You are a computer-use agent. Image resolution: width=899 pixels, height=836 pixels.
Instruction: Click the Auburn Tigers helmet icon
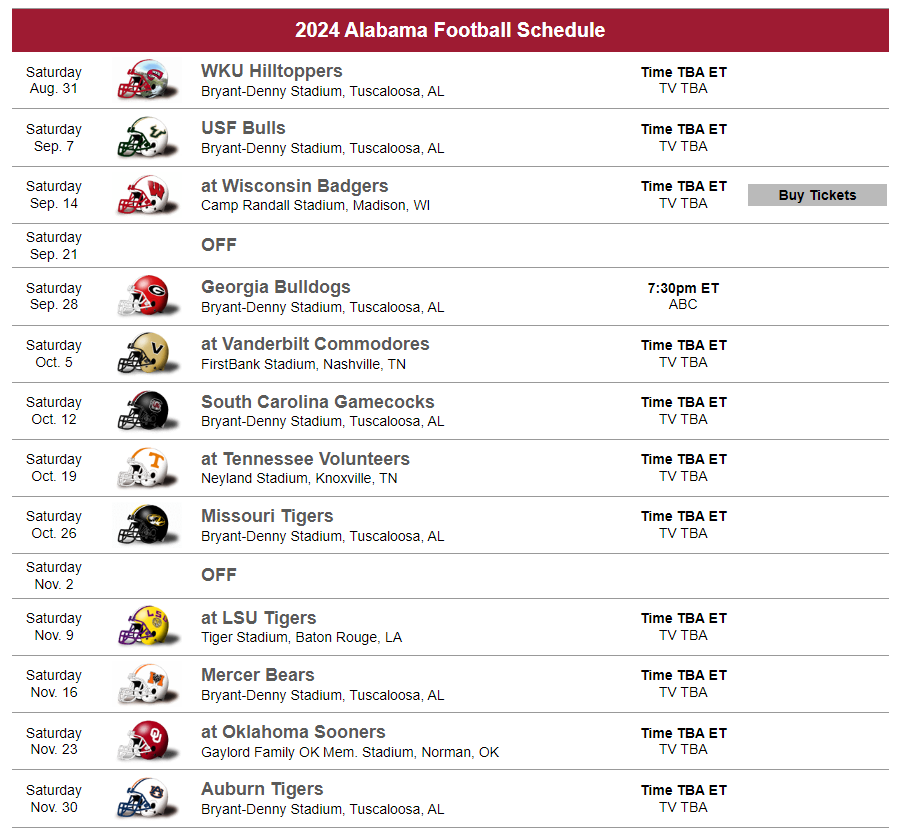pos(145,798)
